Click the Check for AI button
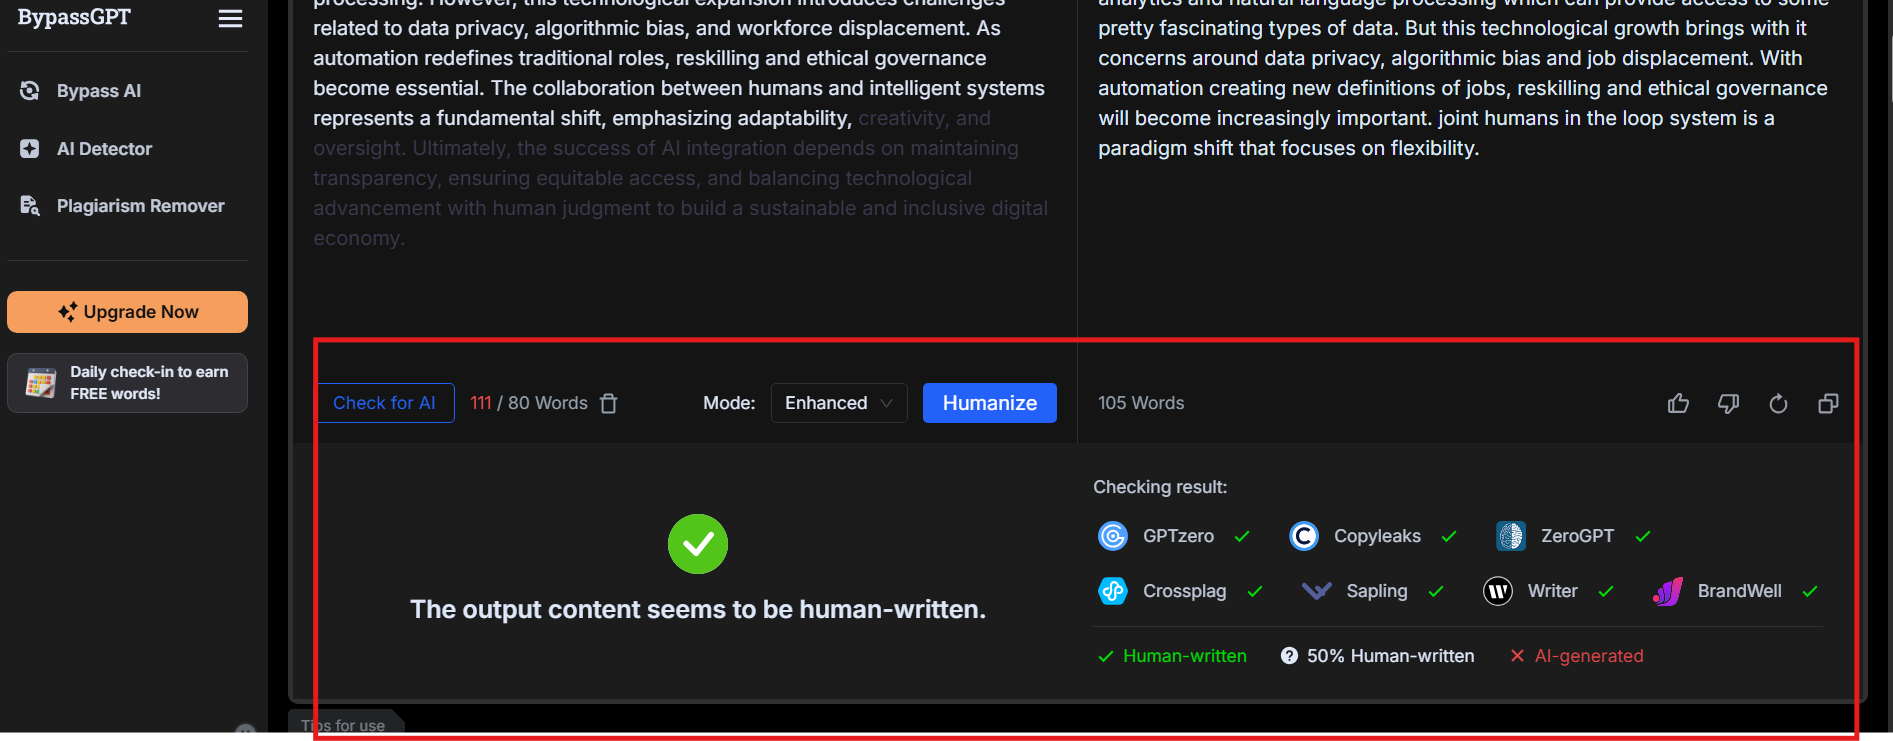1893x741 pixels. (x=385, y=403)
